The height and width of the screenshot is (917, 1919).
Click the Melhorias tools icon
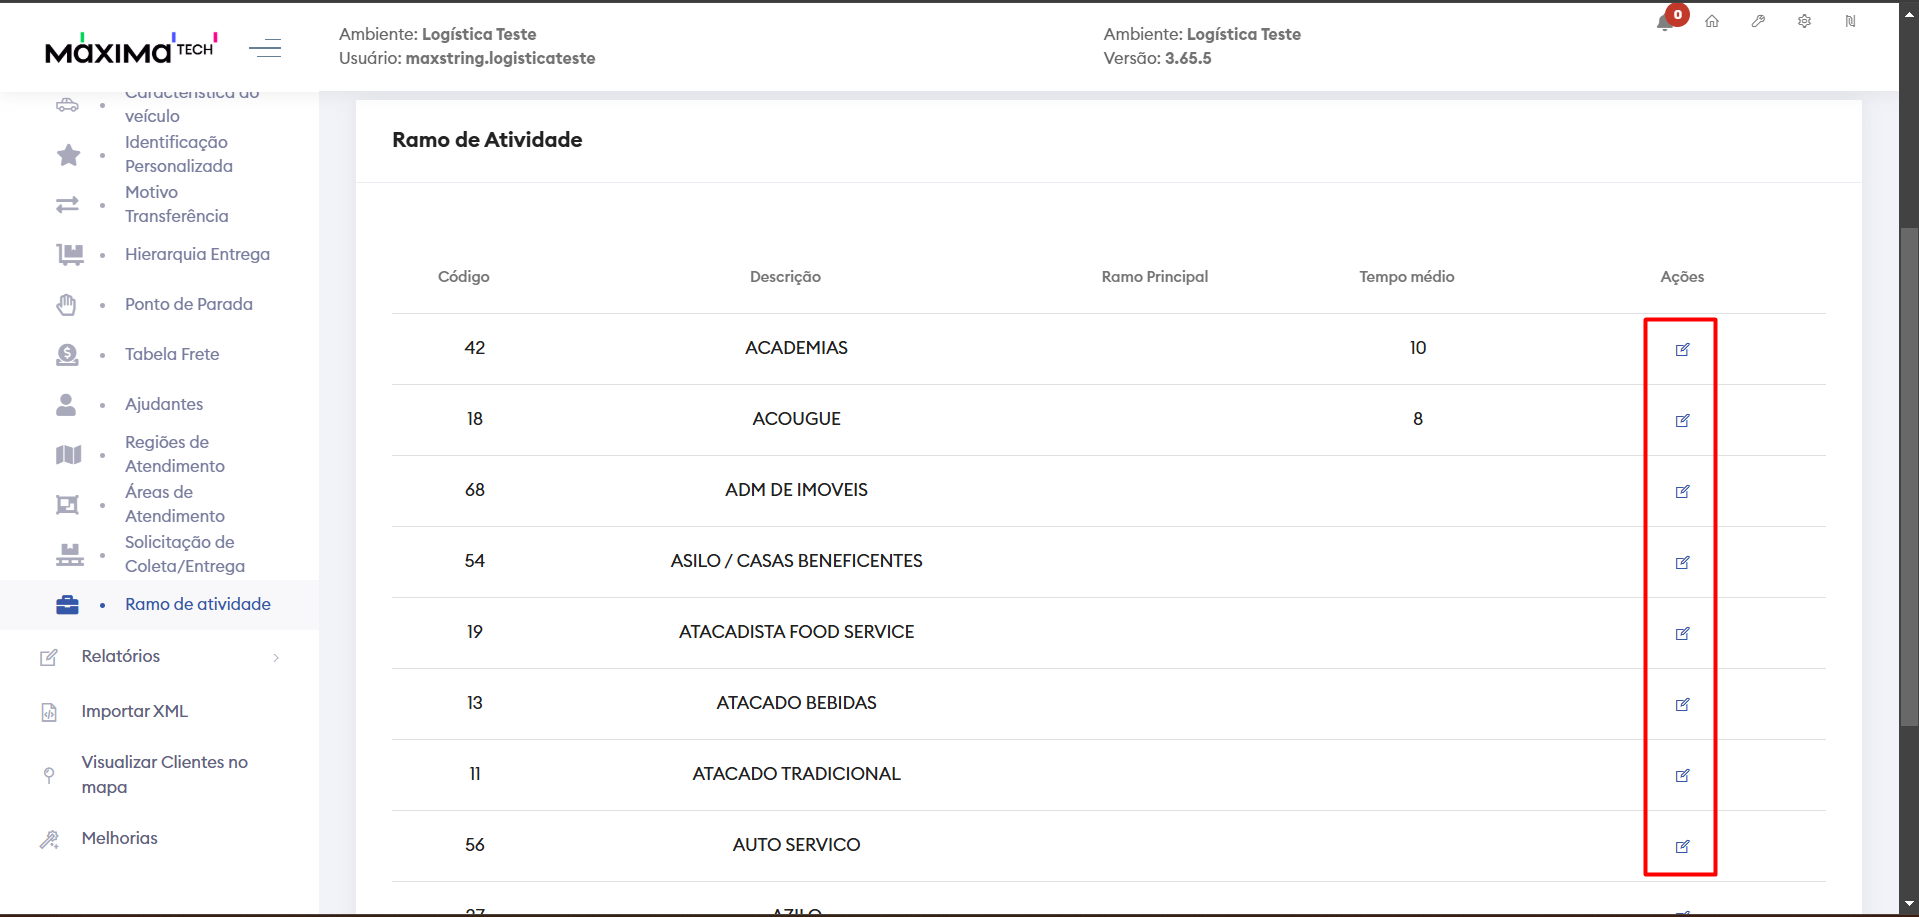click(x=49, y=839)
